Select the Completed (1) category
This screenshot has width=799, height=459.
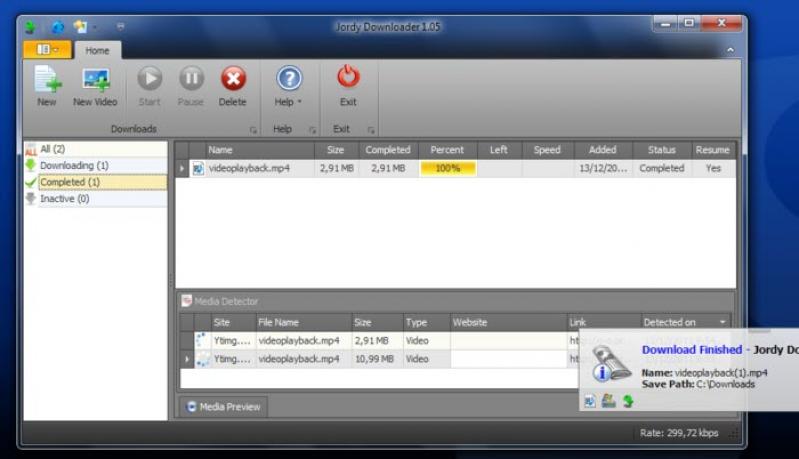point(96,182)
